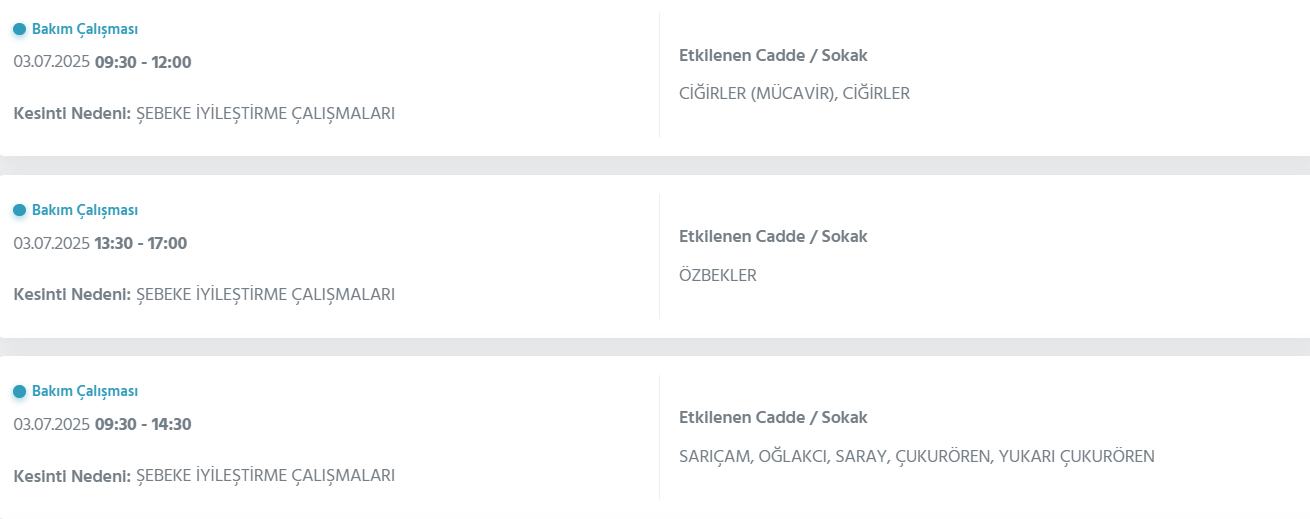Image resolution: width=1310 pixels, height=519 pixels.
Task: Click the CİĞİRLER (MÜCAVİR), CİĞİRLER street text
Action: [794, 93]
